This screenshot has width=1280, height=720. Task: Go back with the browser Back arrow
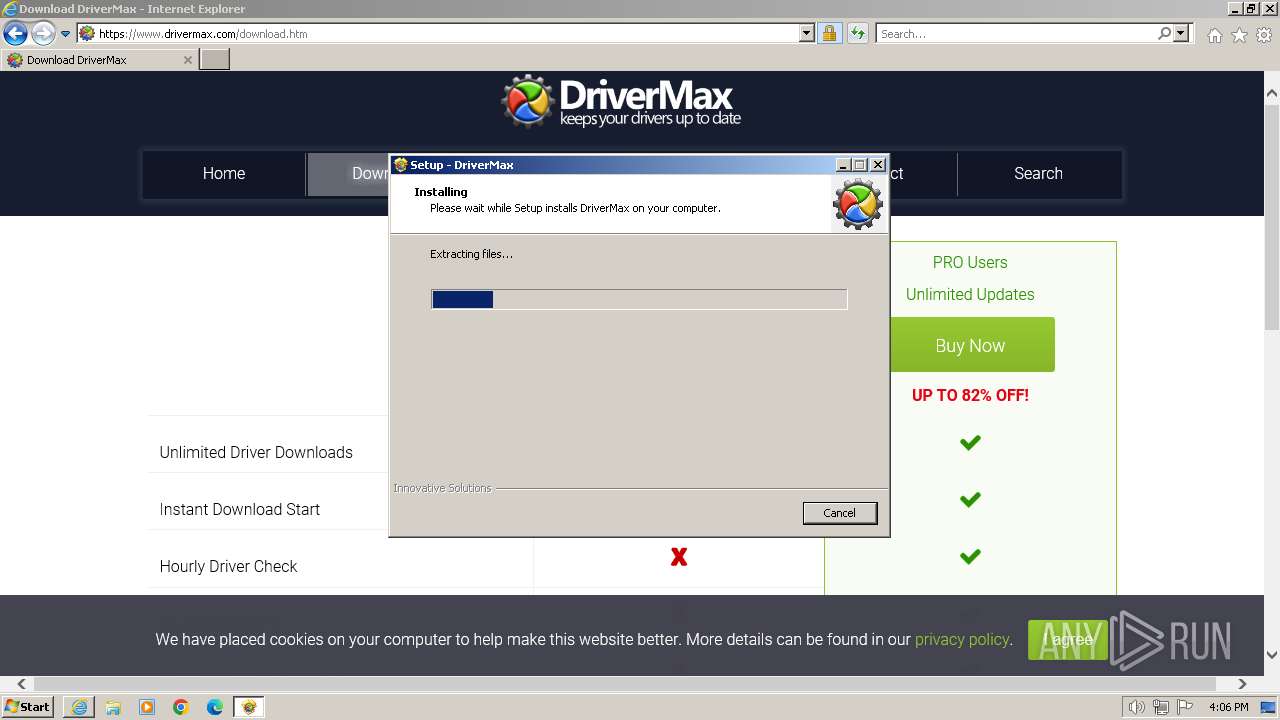tap(15, 34)
